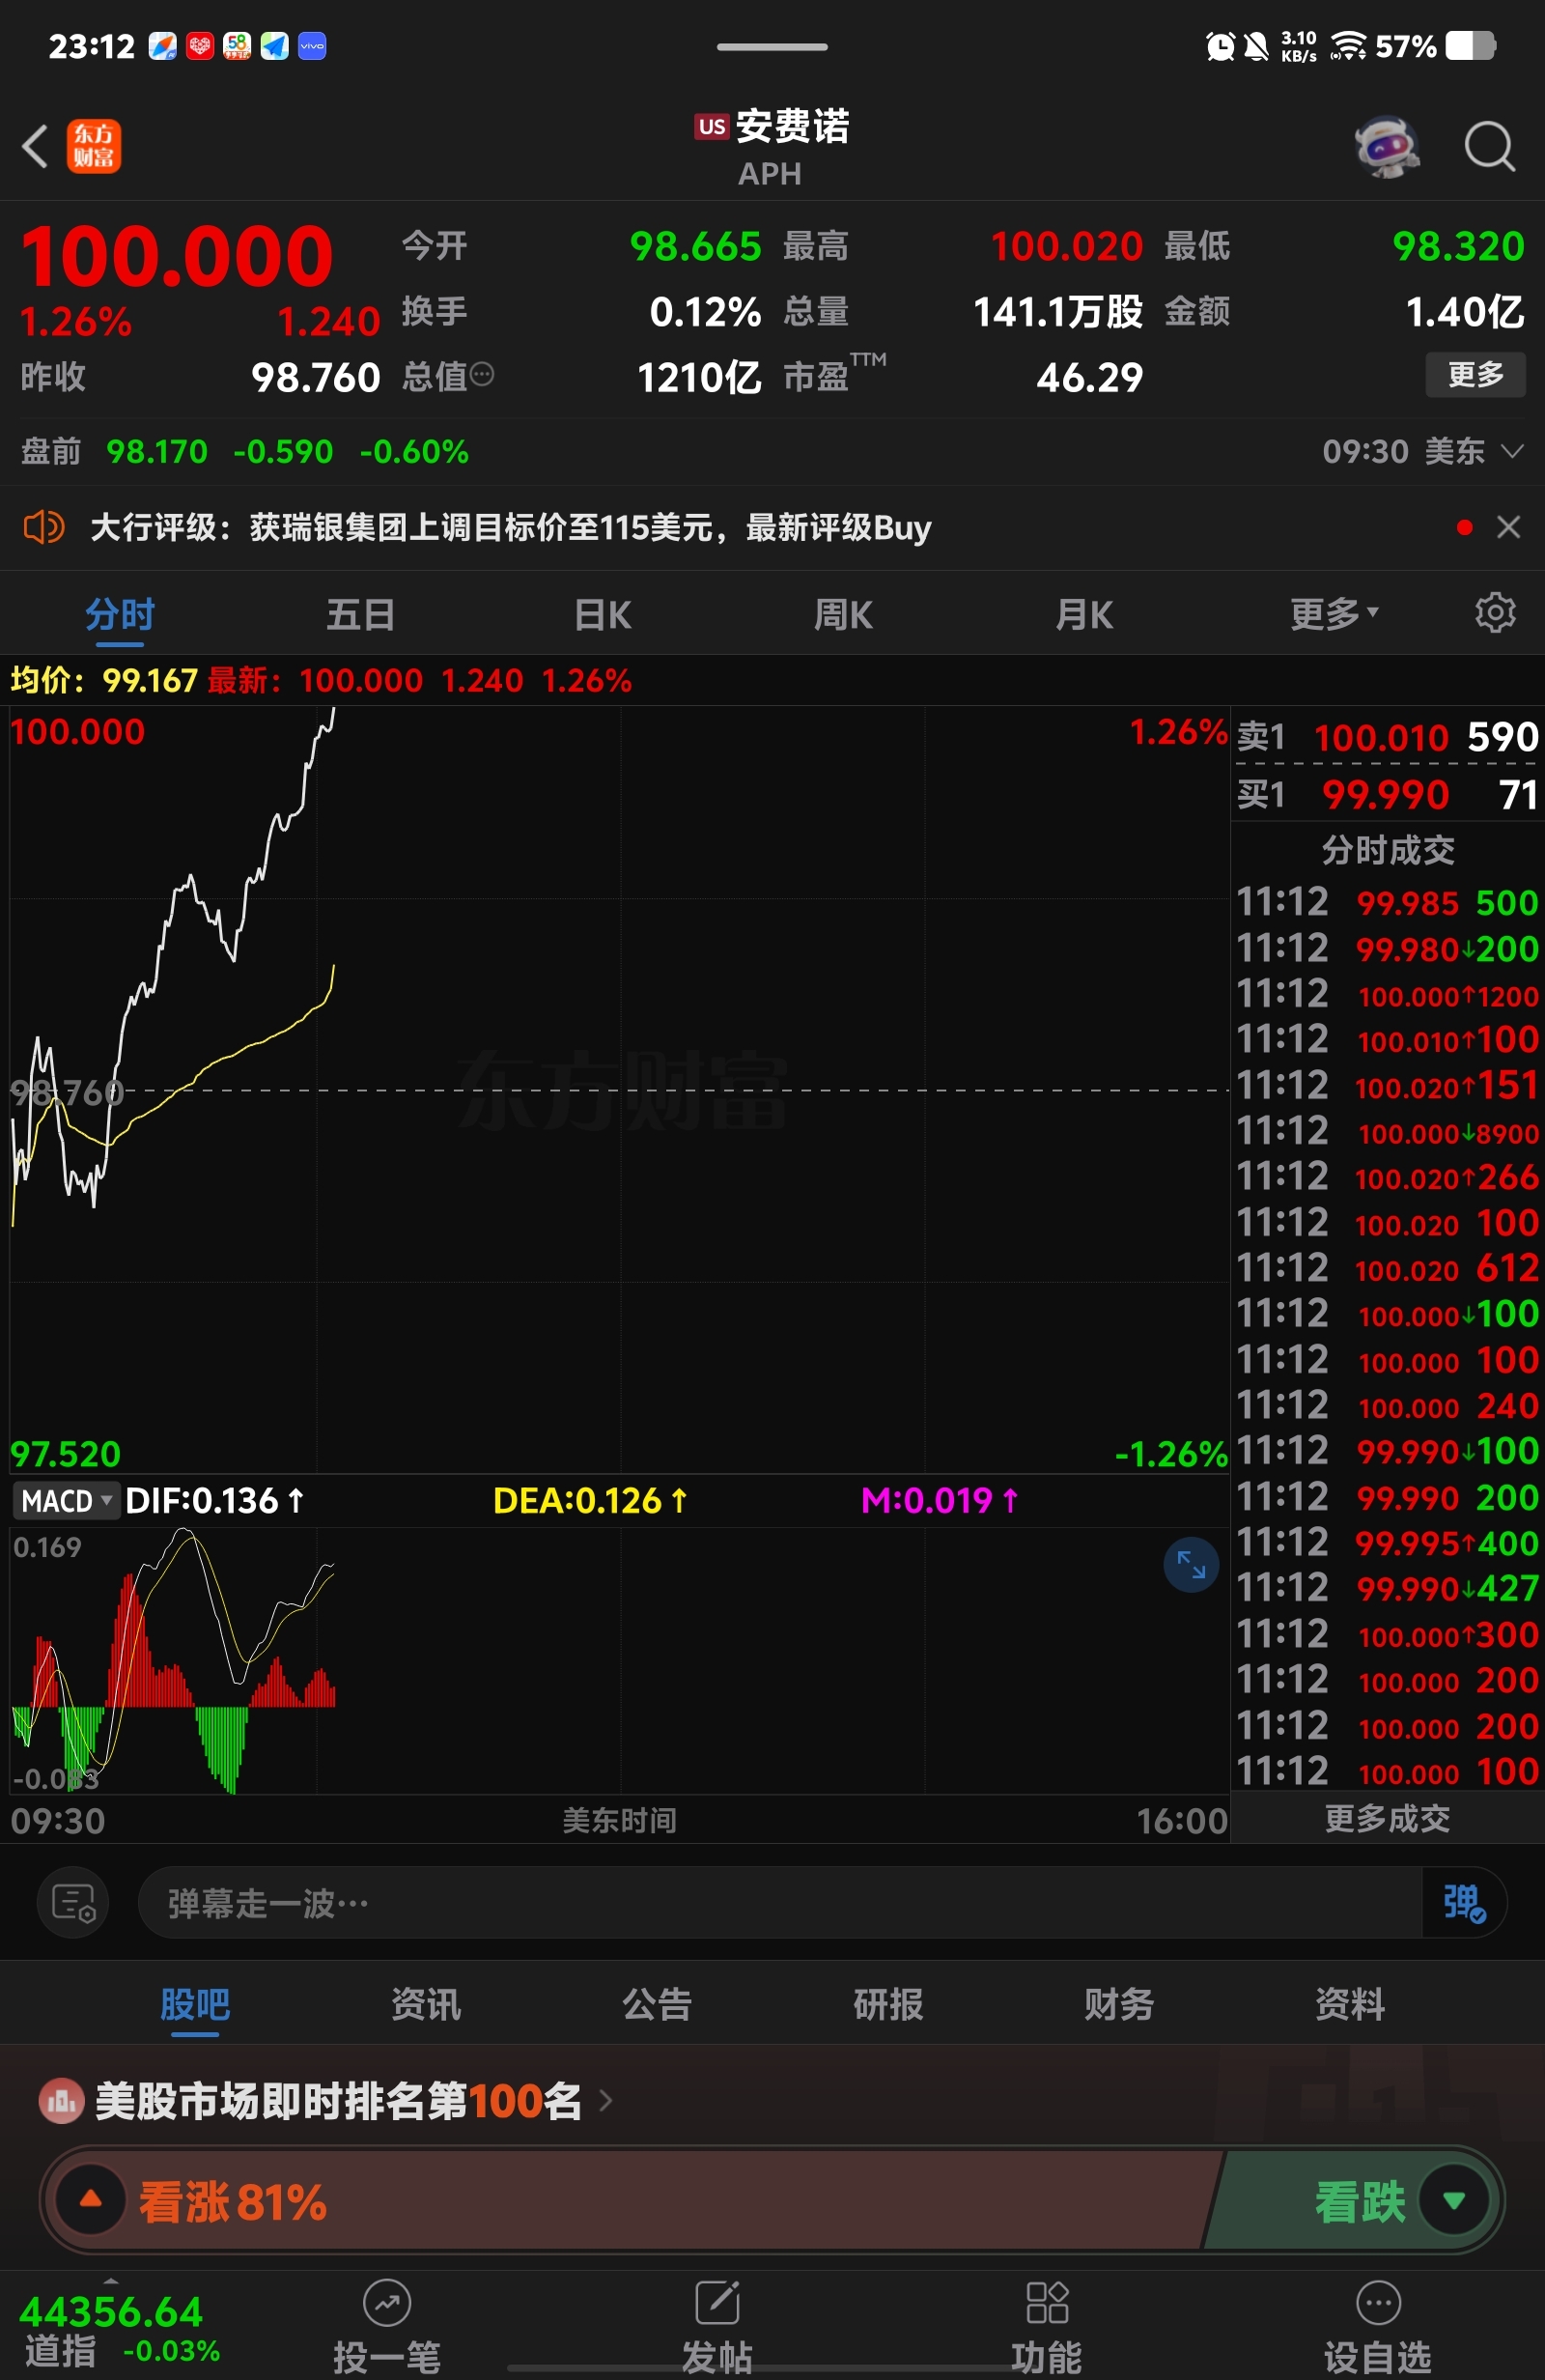Open the robot assistant avatar
This screenshot has width=1545, height=2380.
1387,147
